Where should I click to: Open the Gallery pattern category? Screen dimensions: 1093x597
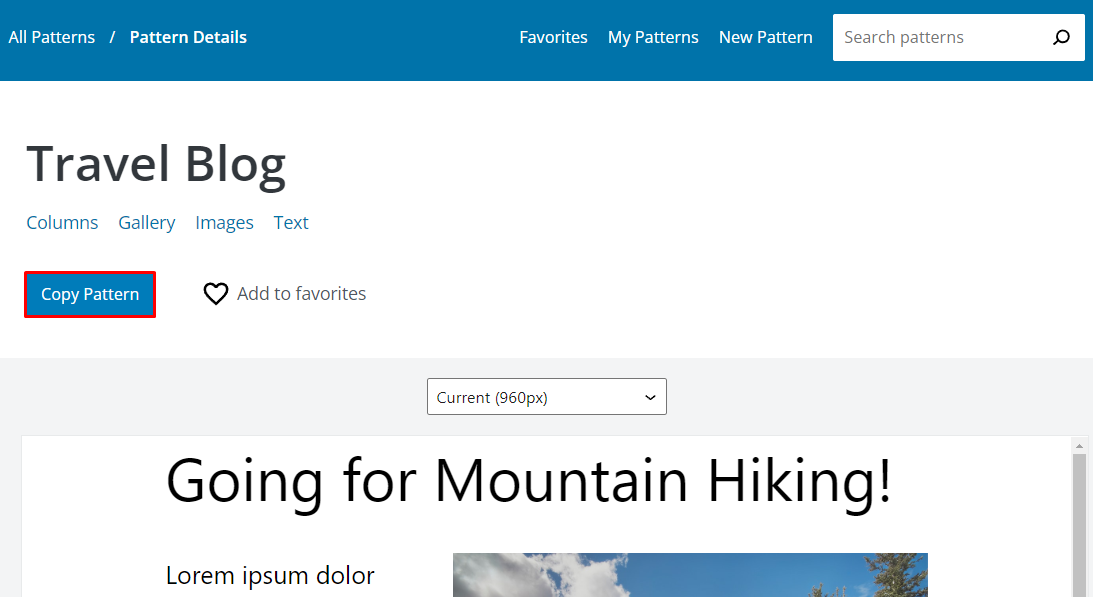pos(146,222)
